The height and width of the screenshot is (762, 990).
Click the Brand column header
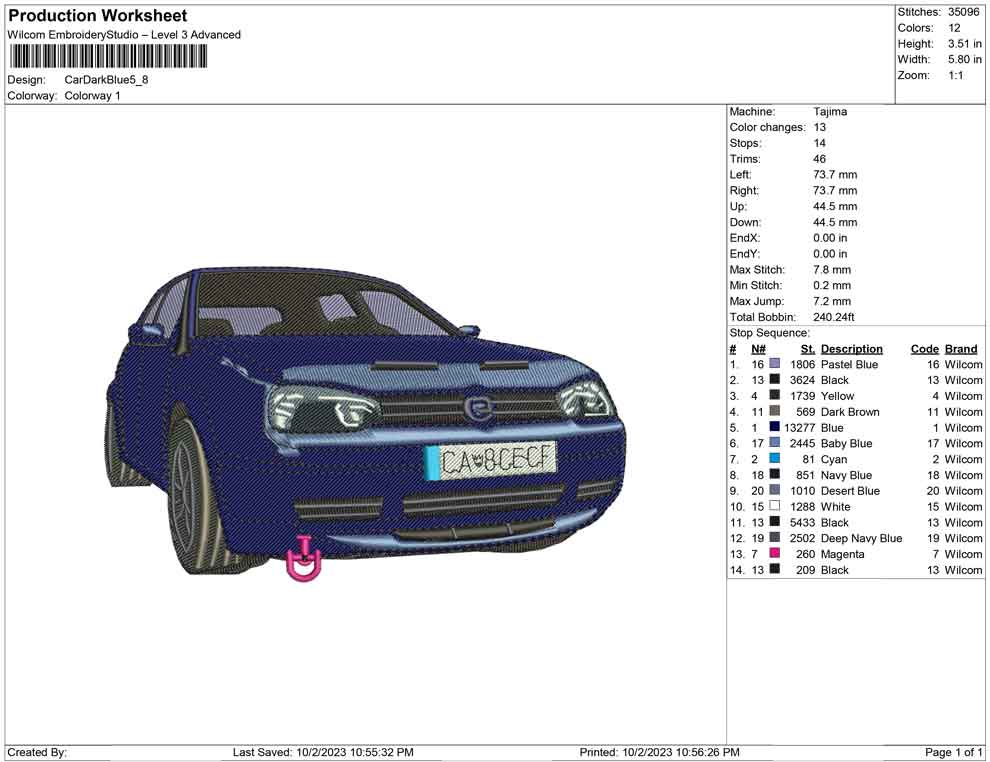(961, 349)
